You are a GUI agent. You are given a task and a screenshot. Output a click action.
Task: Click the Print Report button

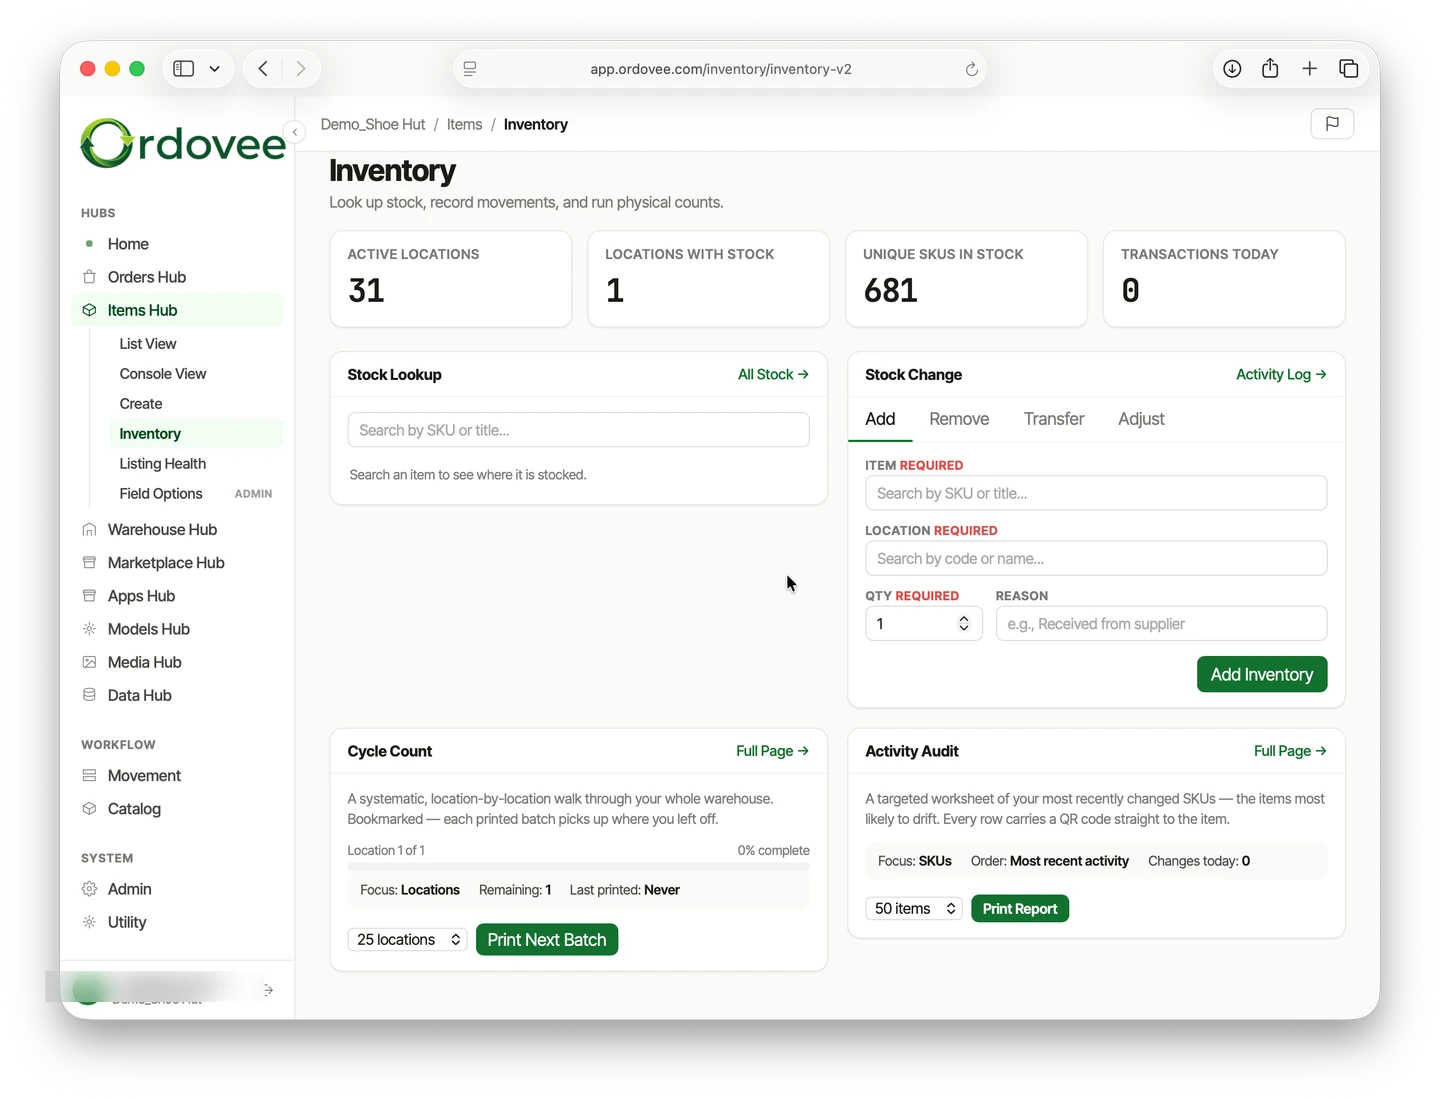[1020, 909]
